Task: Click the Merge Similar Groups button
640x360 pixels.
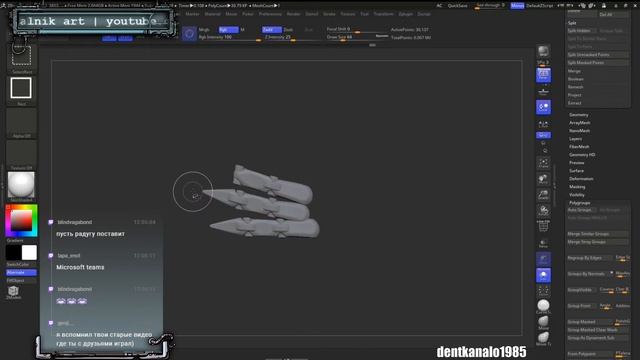Action: (598, 234)
